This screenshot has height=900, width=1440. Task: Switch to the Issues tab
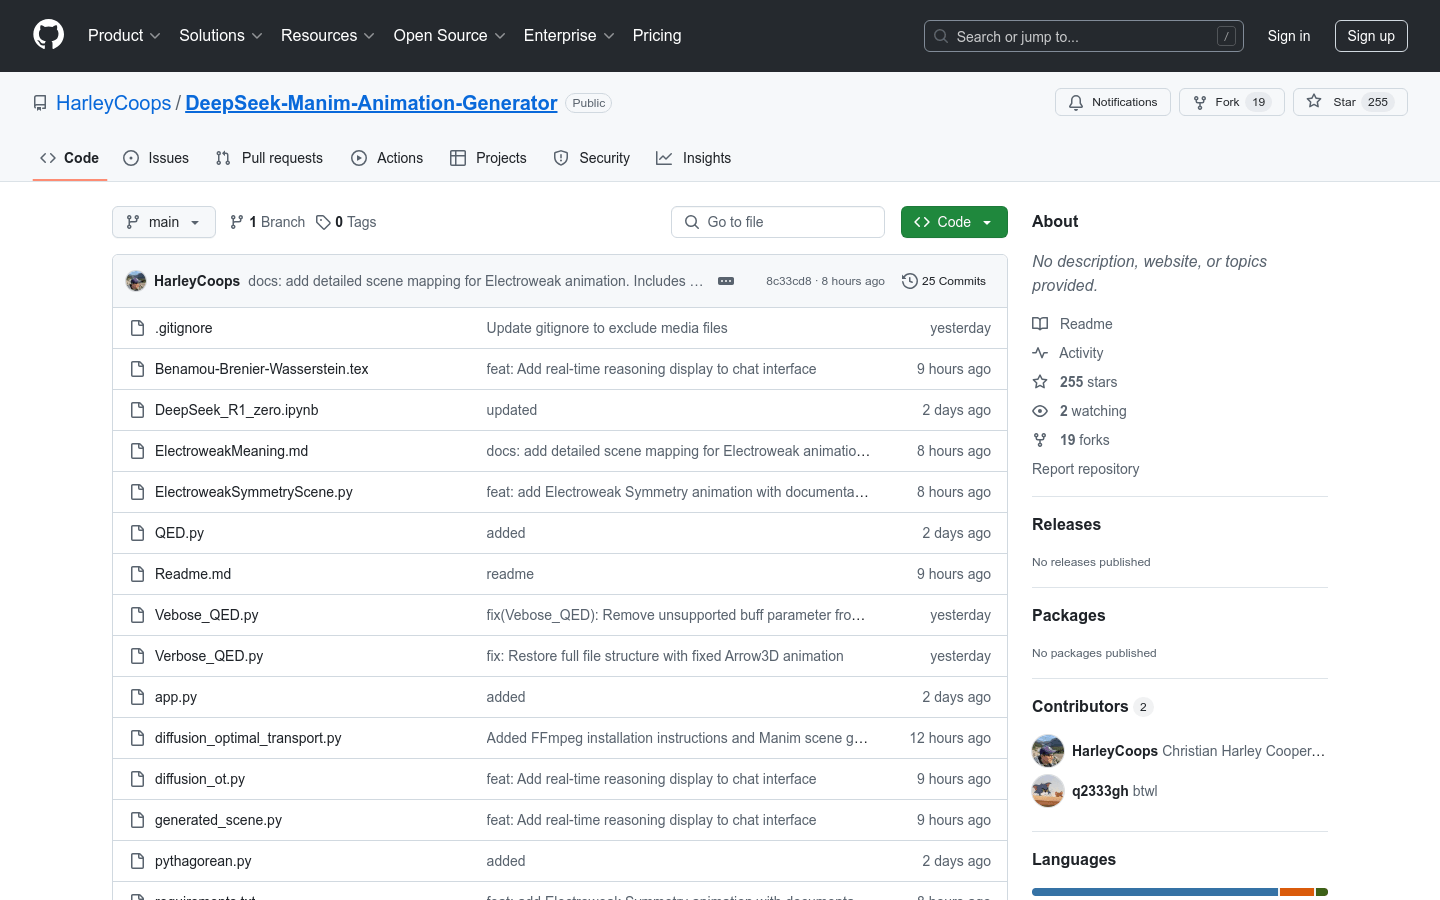[x=156, y=158]
